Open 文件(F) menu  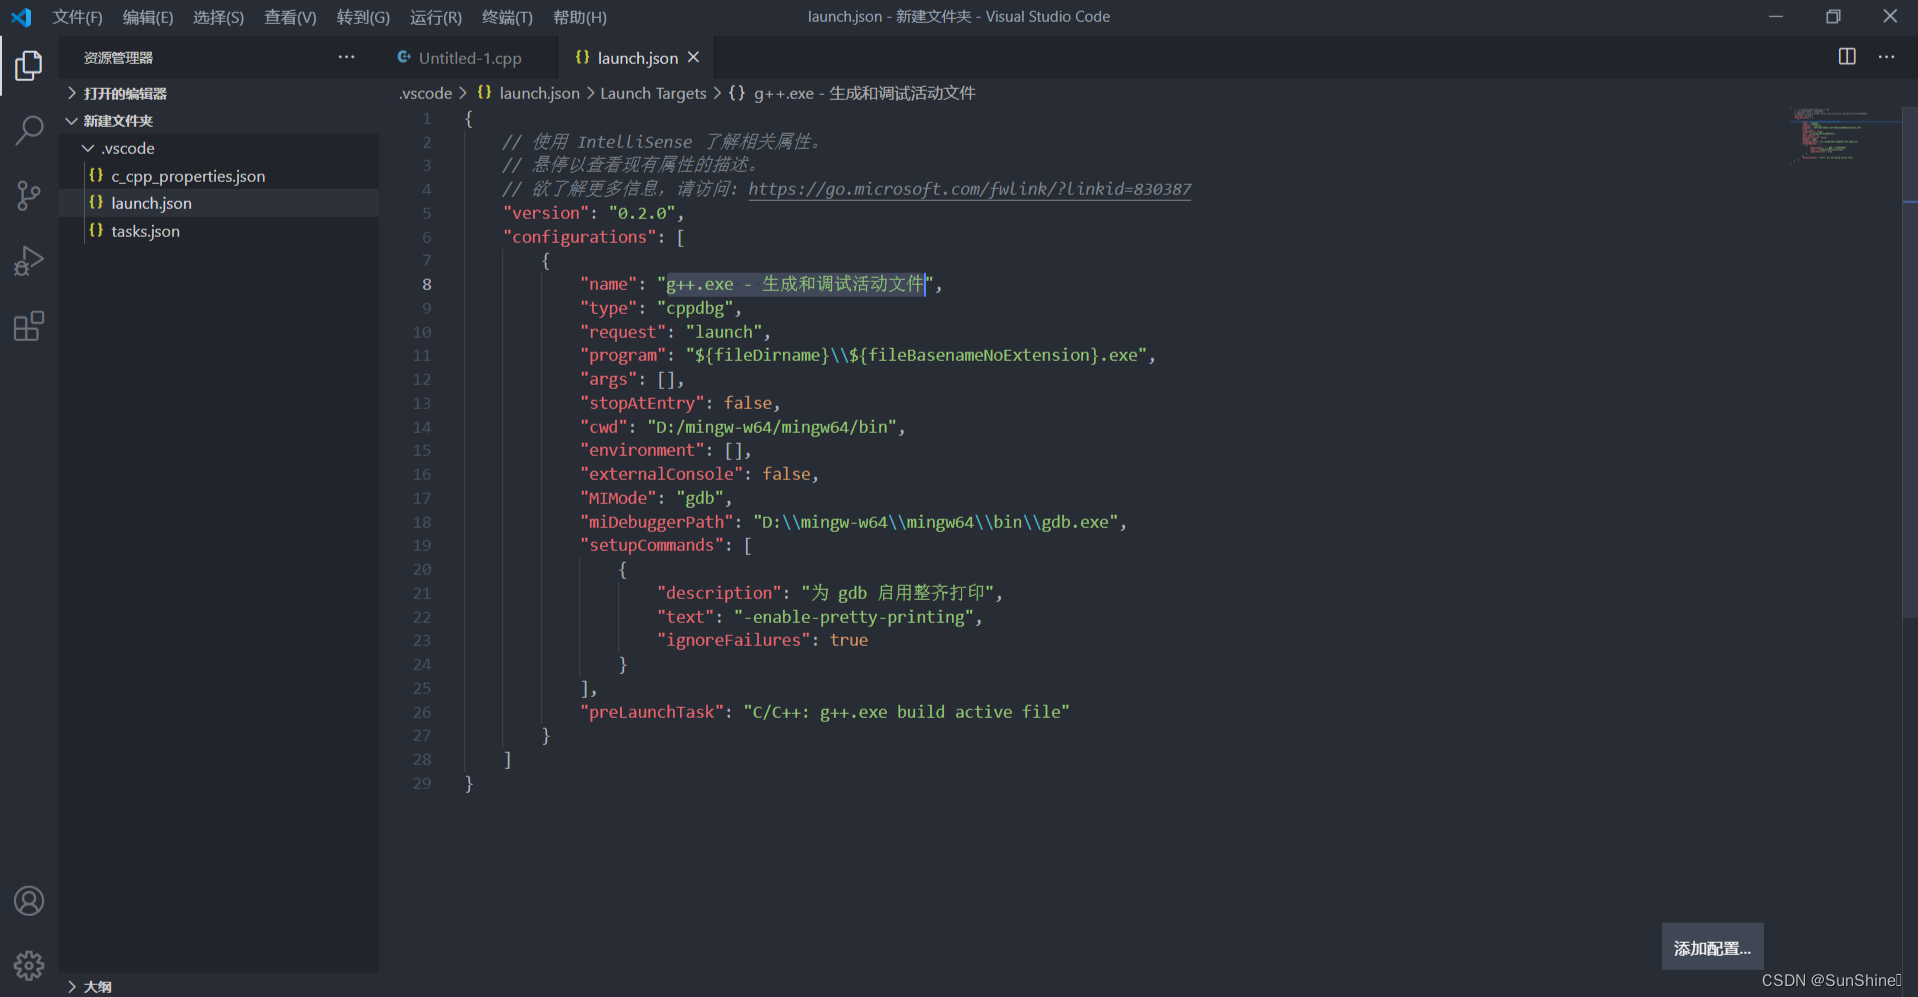78,17
